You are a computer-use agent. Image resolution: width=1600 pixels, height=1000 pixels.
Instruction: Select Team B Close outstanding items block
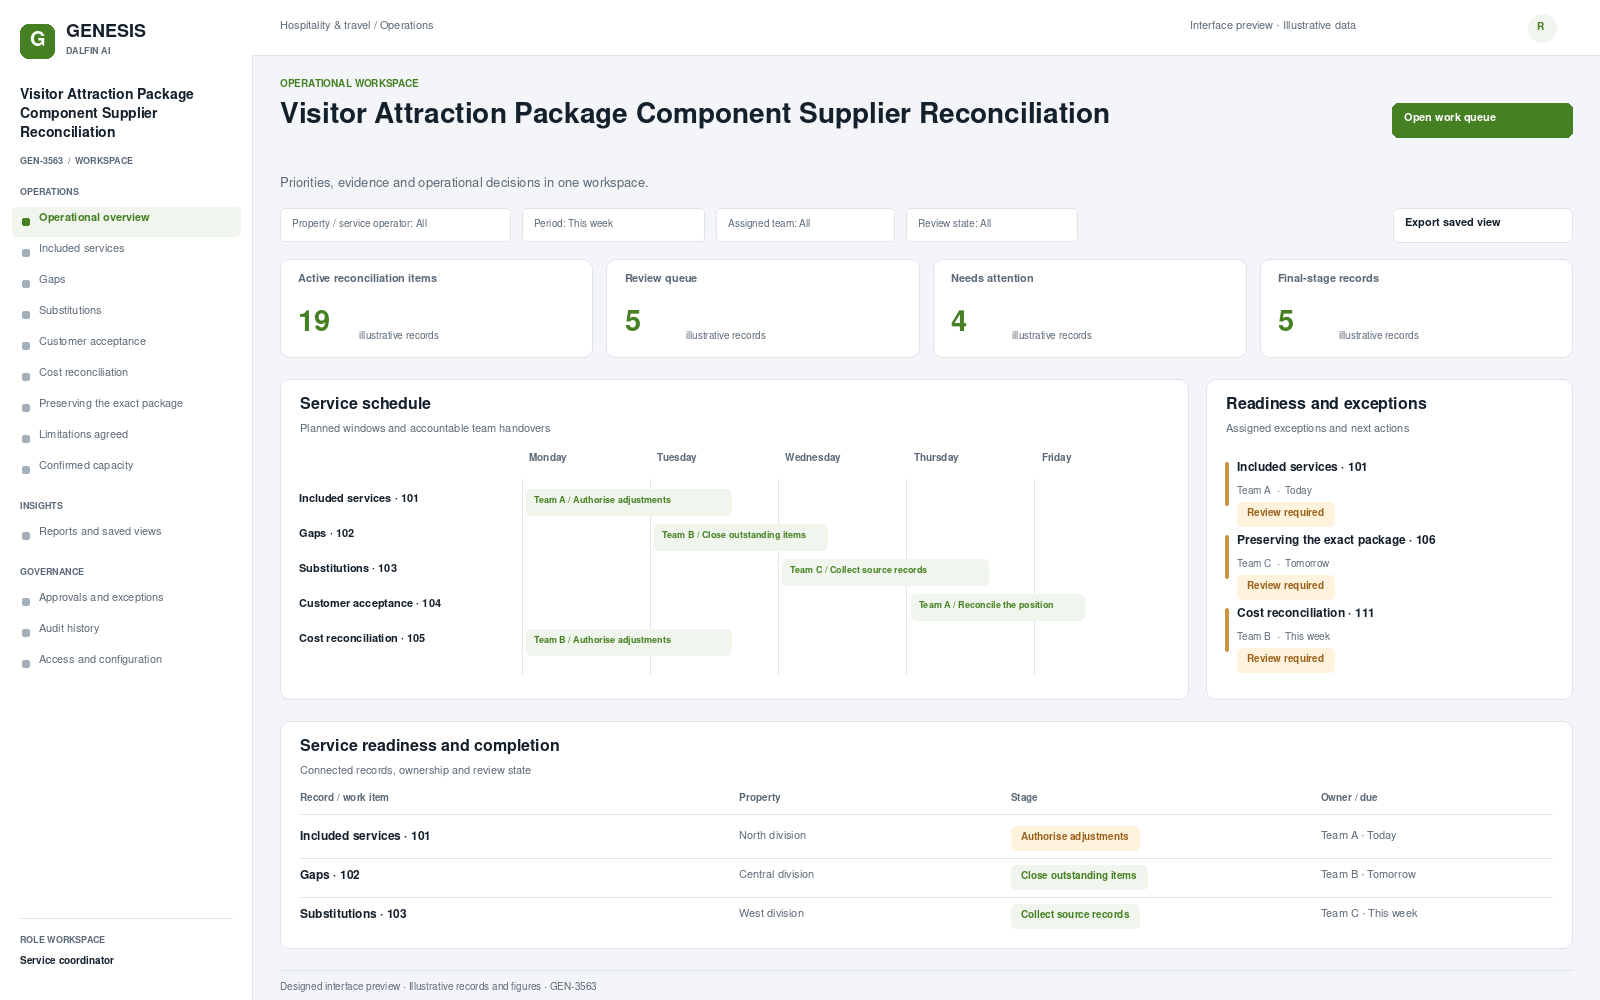[x=741, y=537]
